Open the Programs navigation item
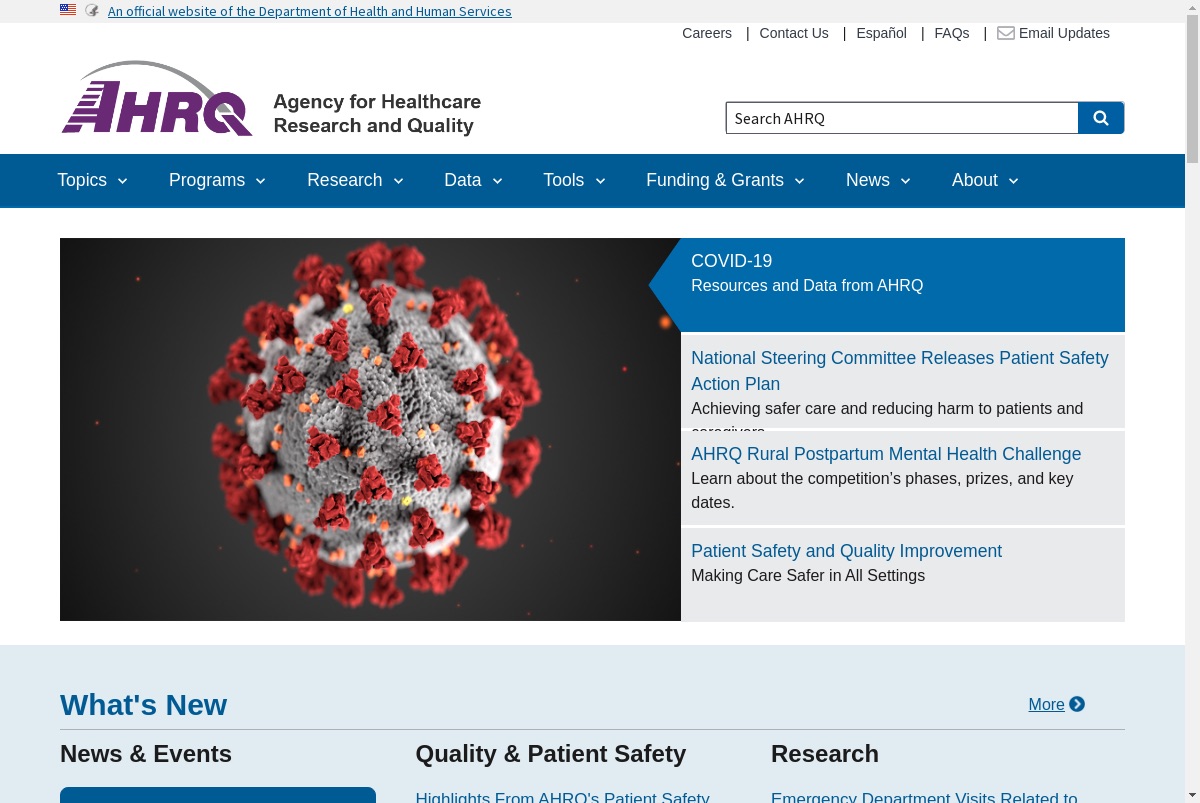The height and width of the screenshot is (803, 1200). pos(207,180)
